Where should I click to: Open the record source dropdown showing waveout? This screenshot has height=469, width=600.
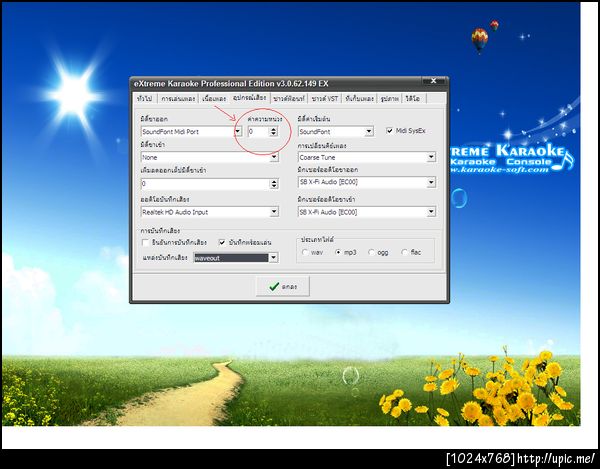point(236,258)
